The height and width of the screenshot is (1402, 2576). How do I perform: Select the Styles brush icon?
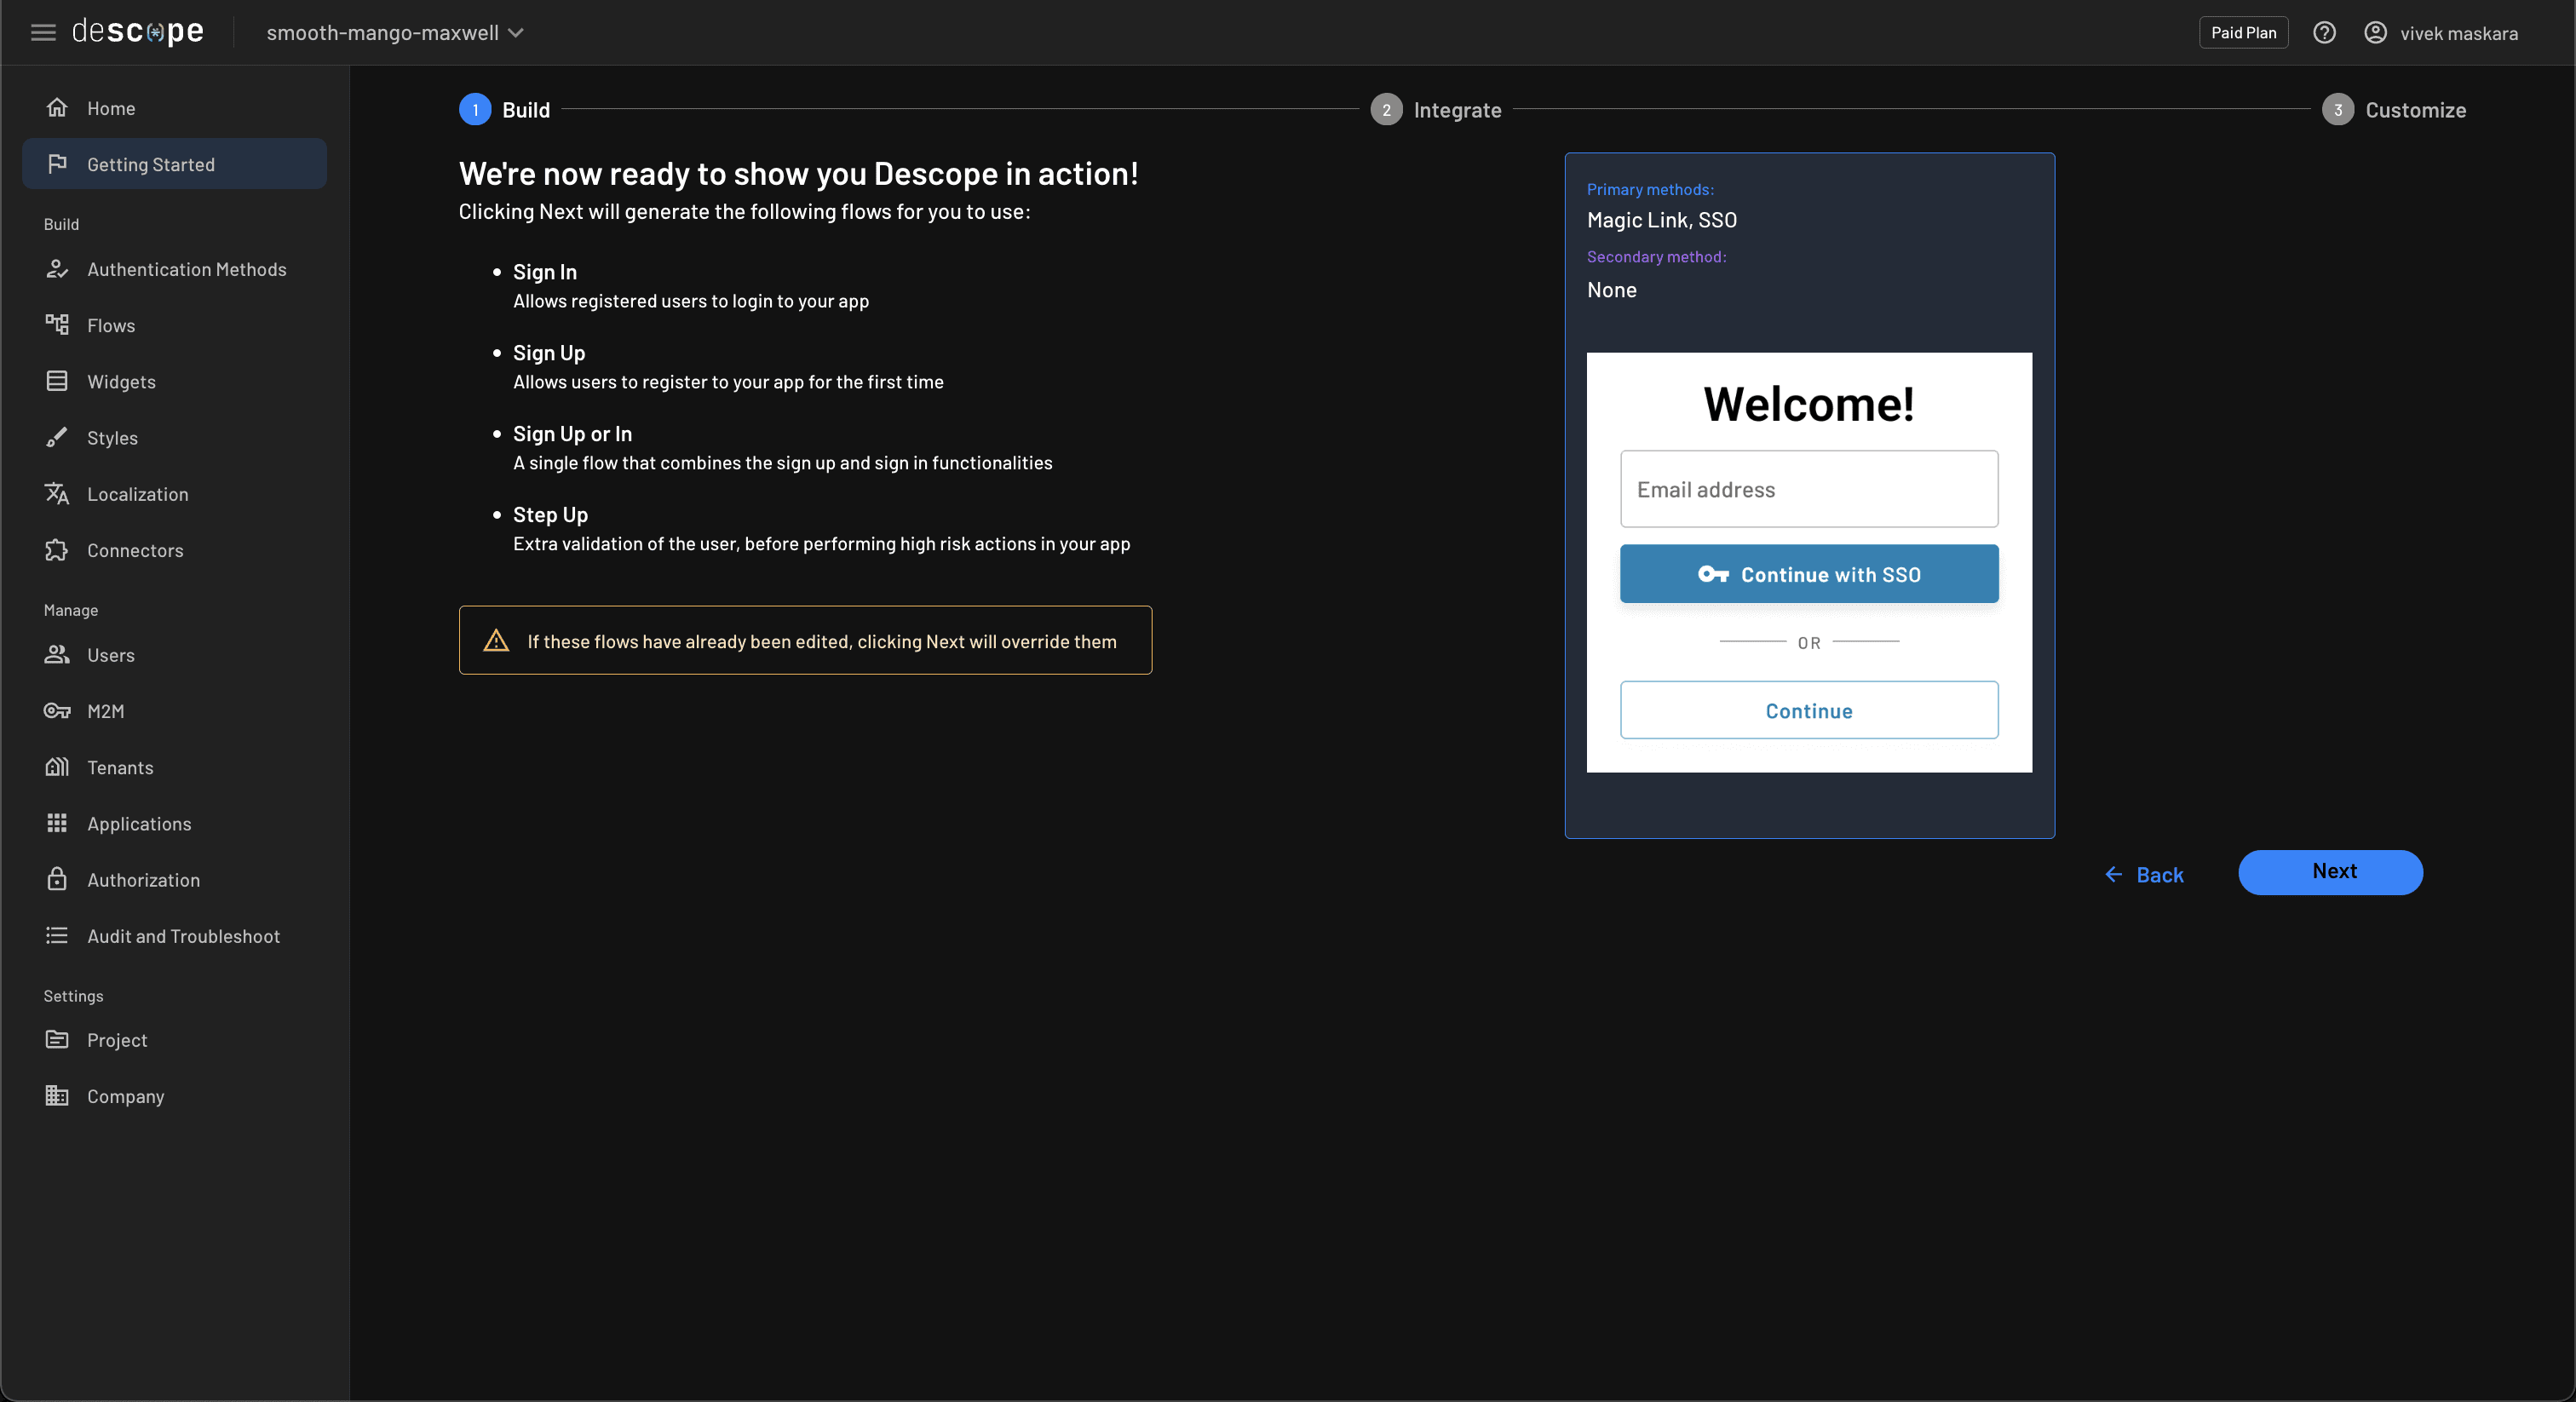(57, 437)
